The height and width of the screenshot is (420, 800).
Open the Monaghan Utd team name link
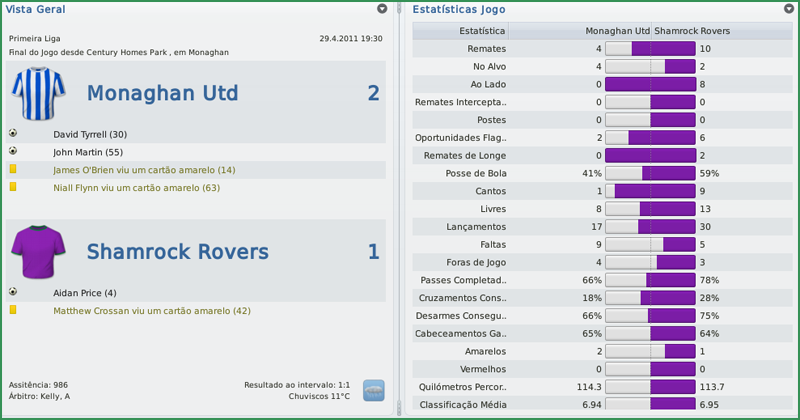[163, 94]
